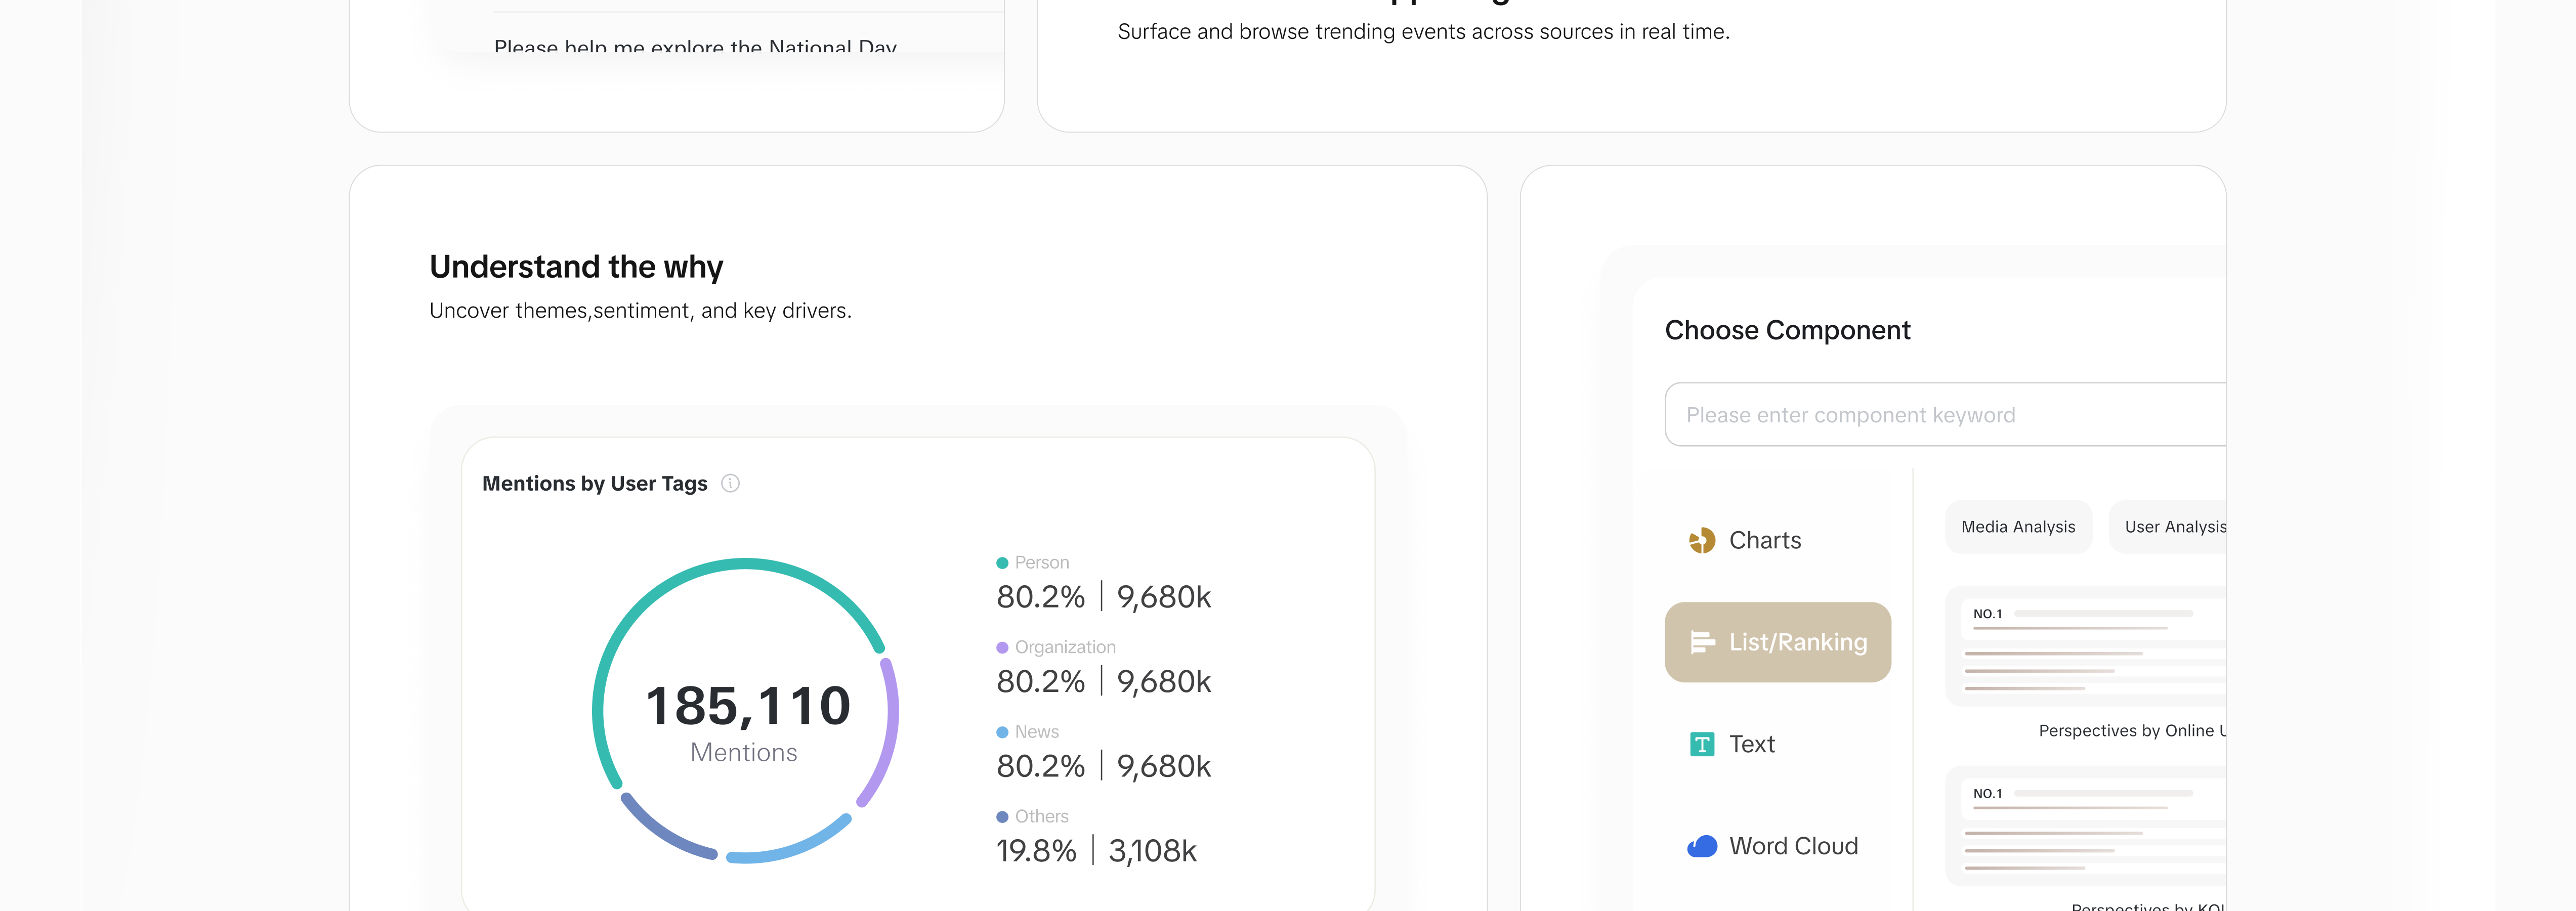Image resolution: width=2576 pixels, height=911 pixels.
Task: Open the Text component category
Action: coord(1777,744)
